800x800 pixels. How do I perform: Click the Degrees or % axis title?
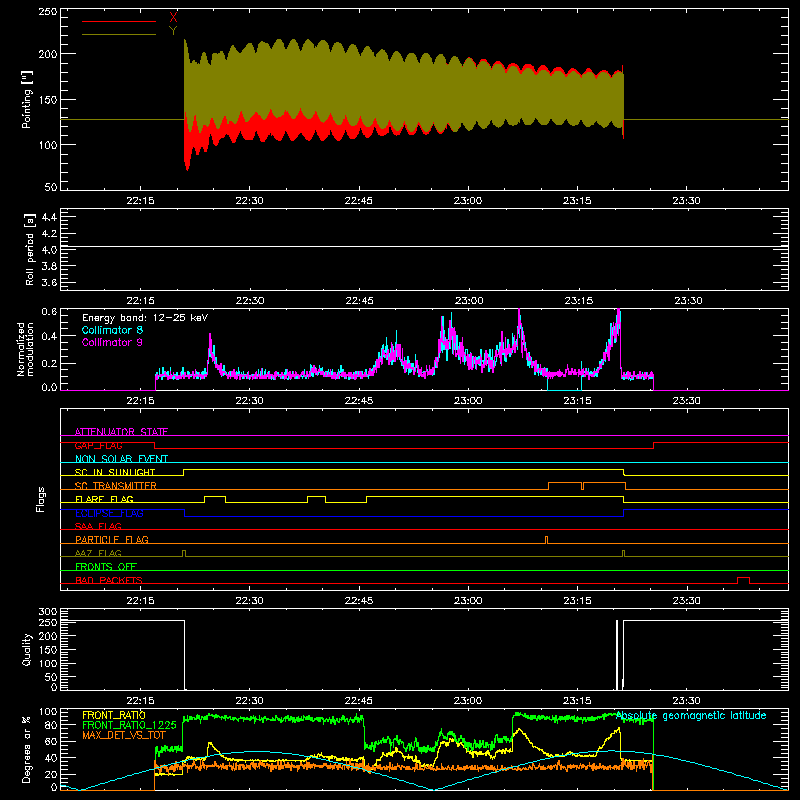click(27, 749)
